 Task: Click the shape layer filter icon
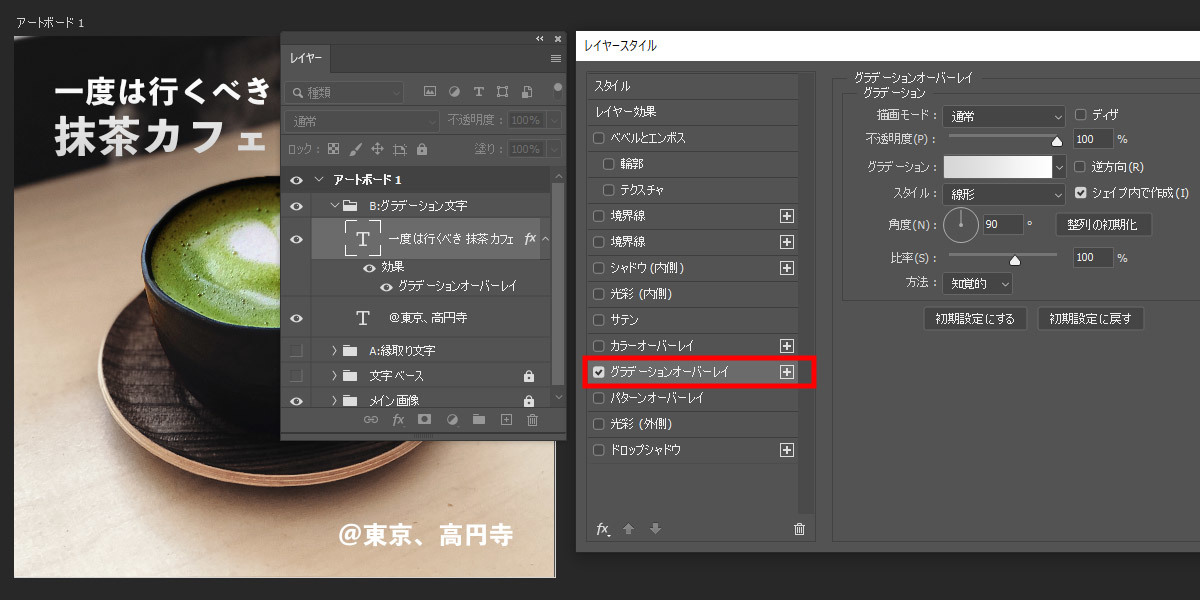click(x=502, y=92)
